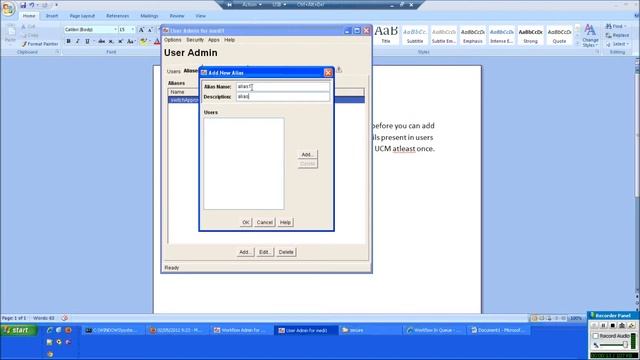Switch to the View ribbon tab

click(200, 16)
